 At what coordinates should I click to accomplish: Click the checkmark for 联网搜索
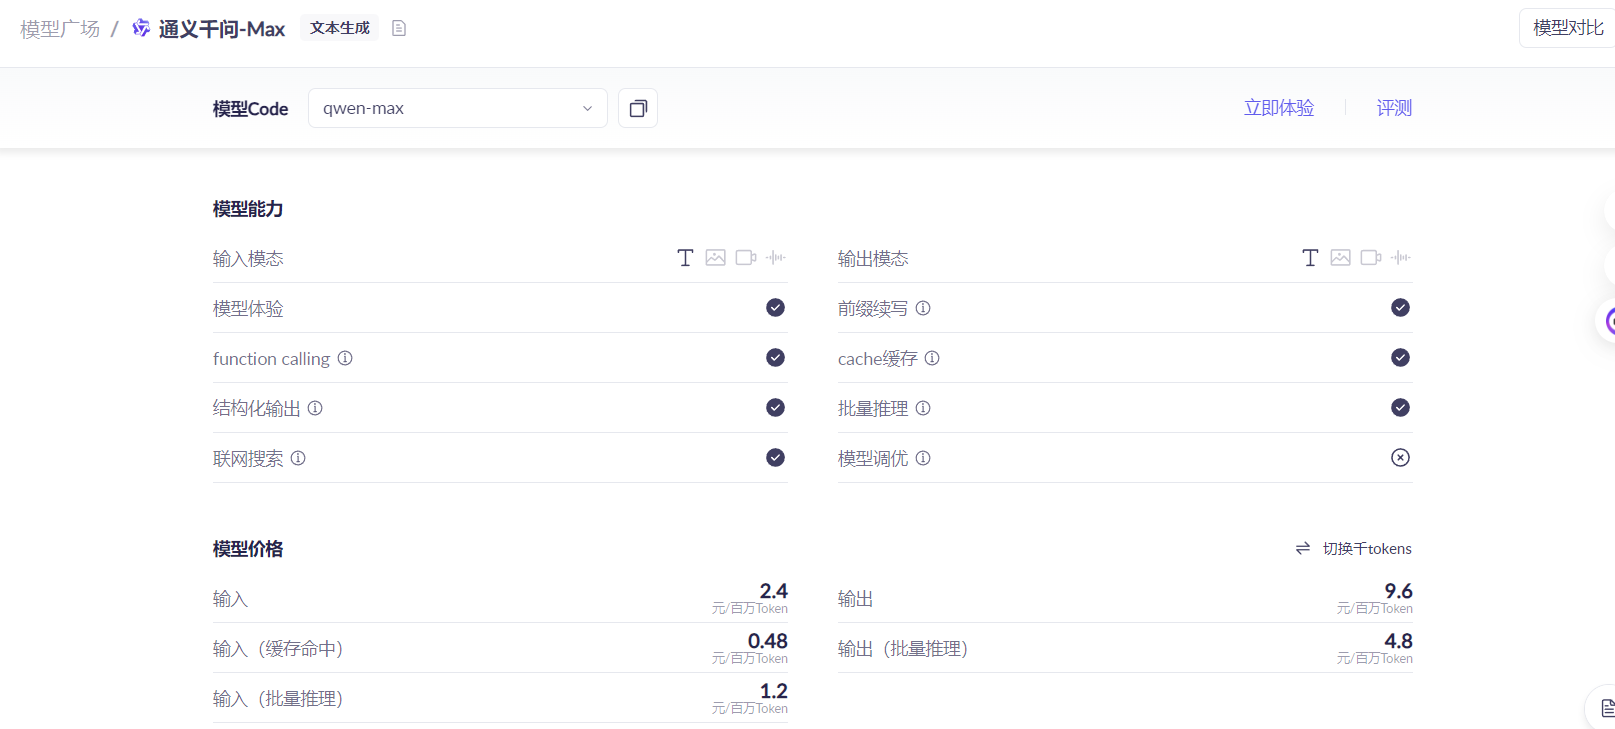(775, 458)
